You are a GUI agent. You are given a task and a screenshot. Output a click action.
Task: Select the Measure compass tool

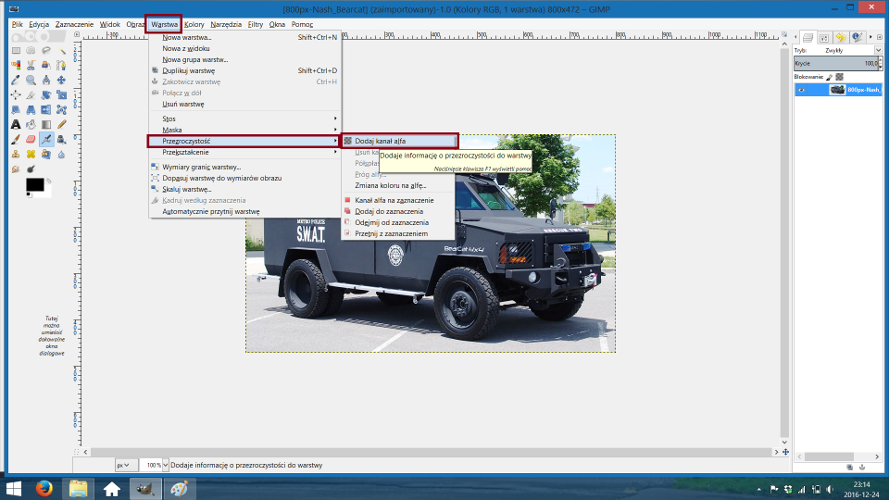click(46, 80)
